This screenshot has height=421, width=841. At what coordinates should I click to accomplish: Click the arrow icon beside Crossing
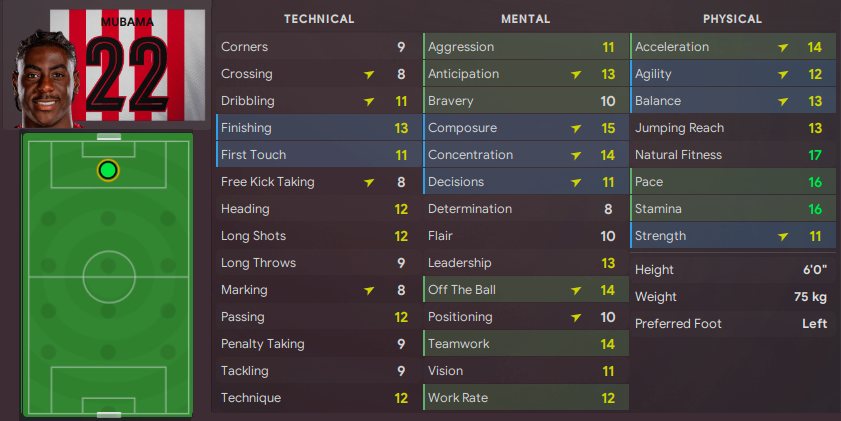[370, 74]
